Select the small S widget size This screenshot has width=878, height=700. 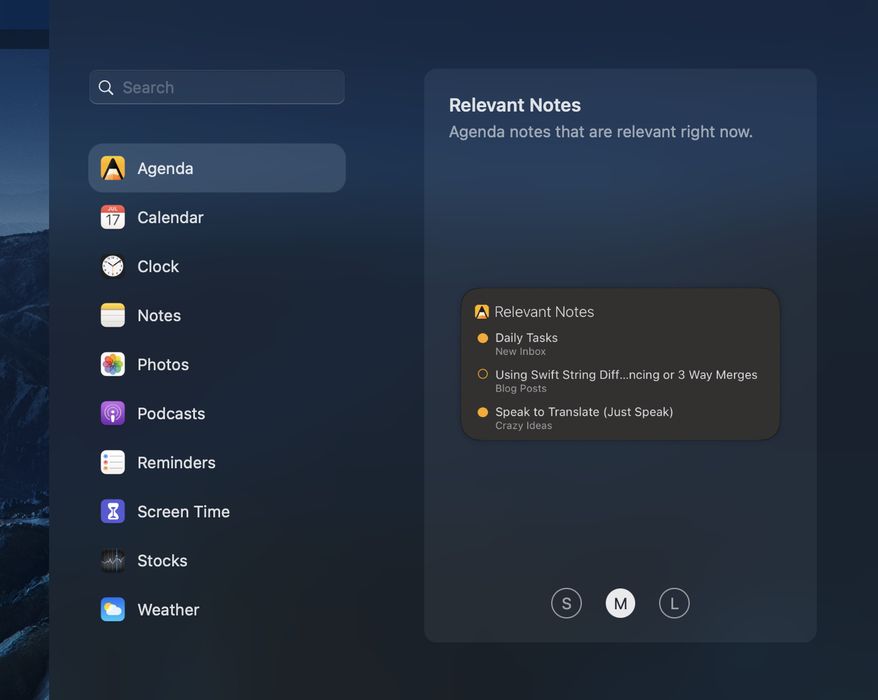pyautogui.click(x=566, y=603)
